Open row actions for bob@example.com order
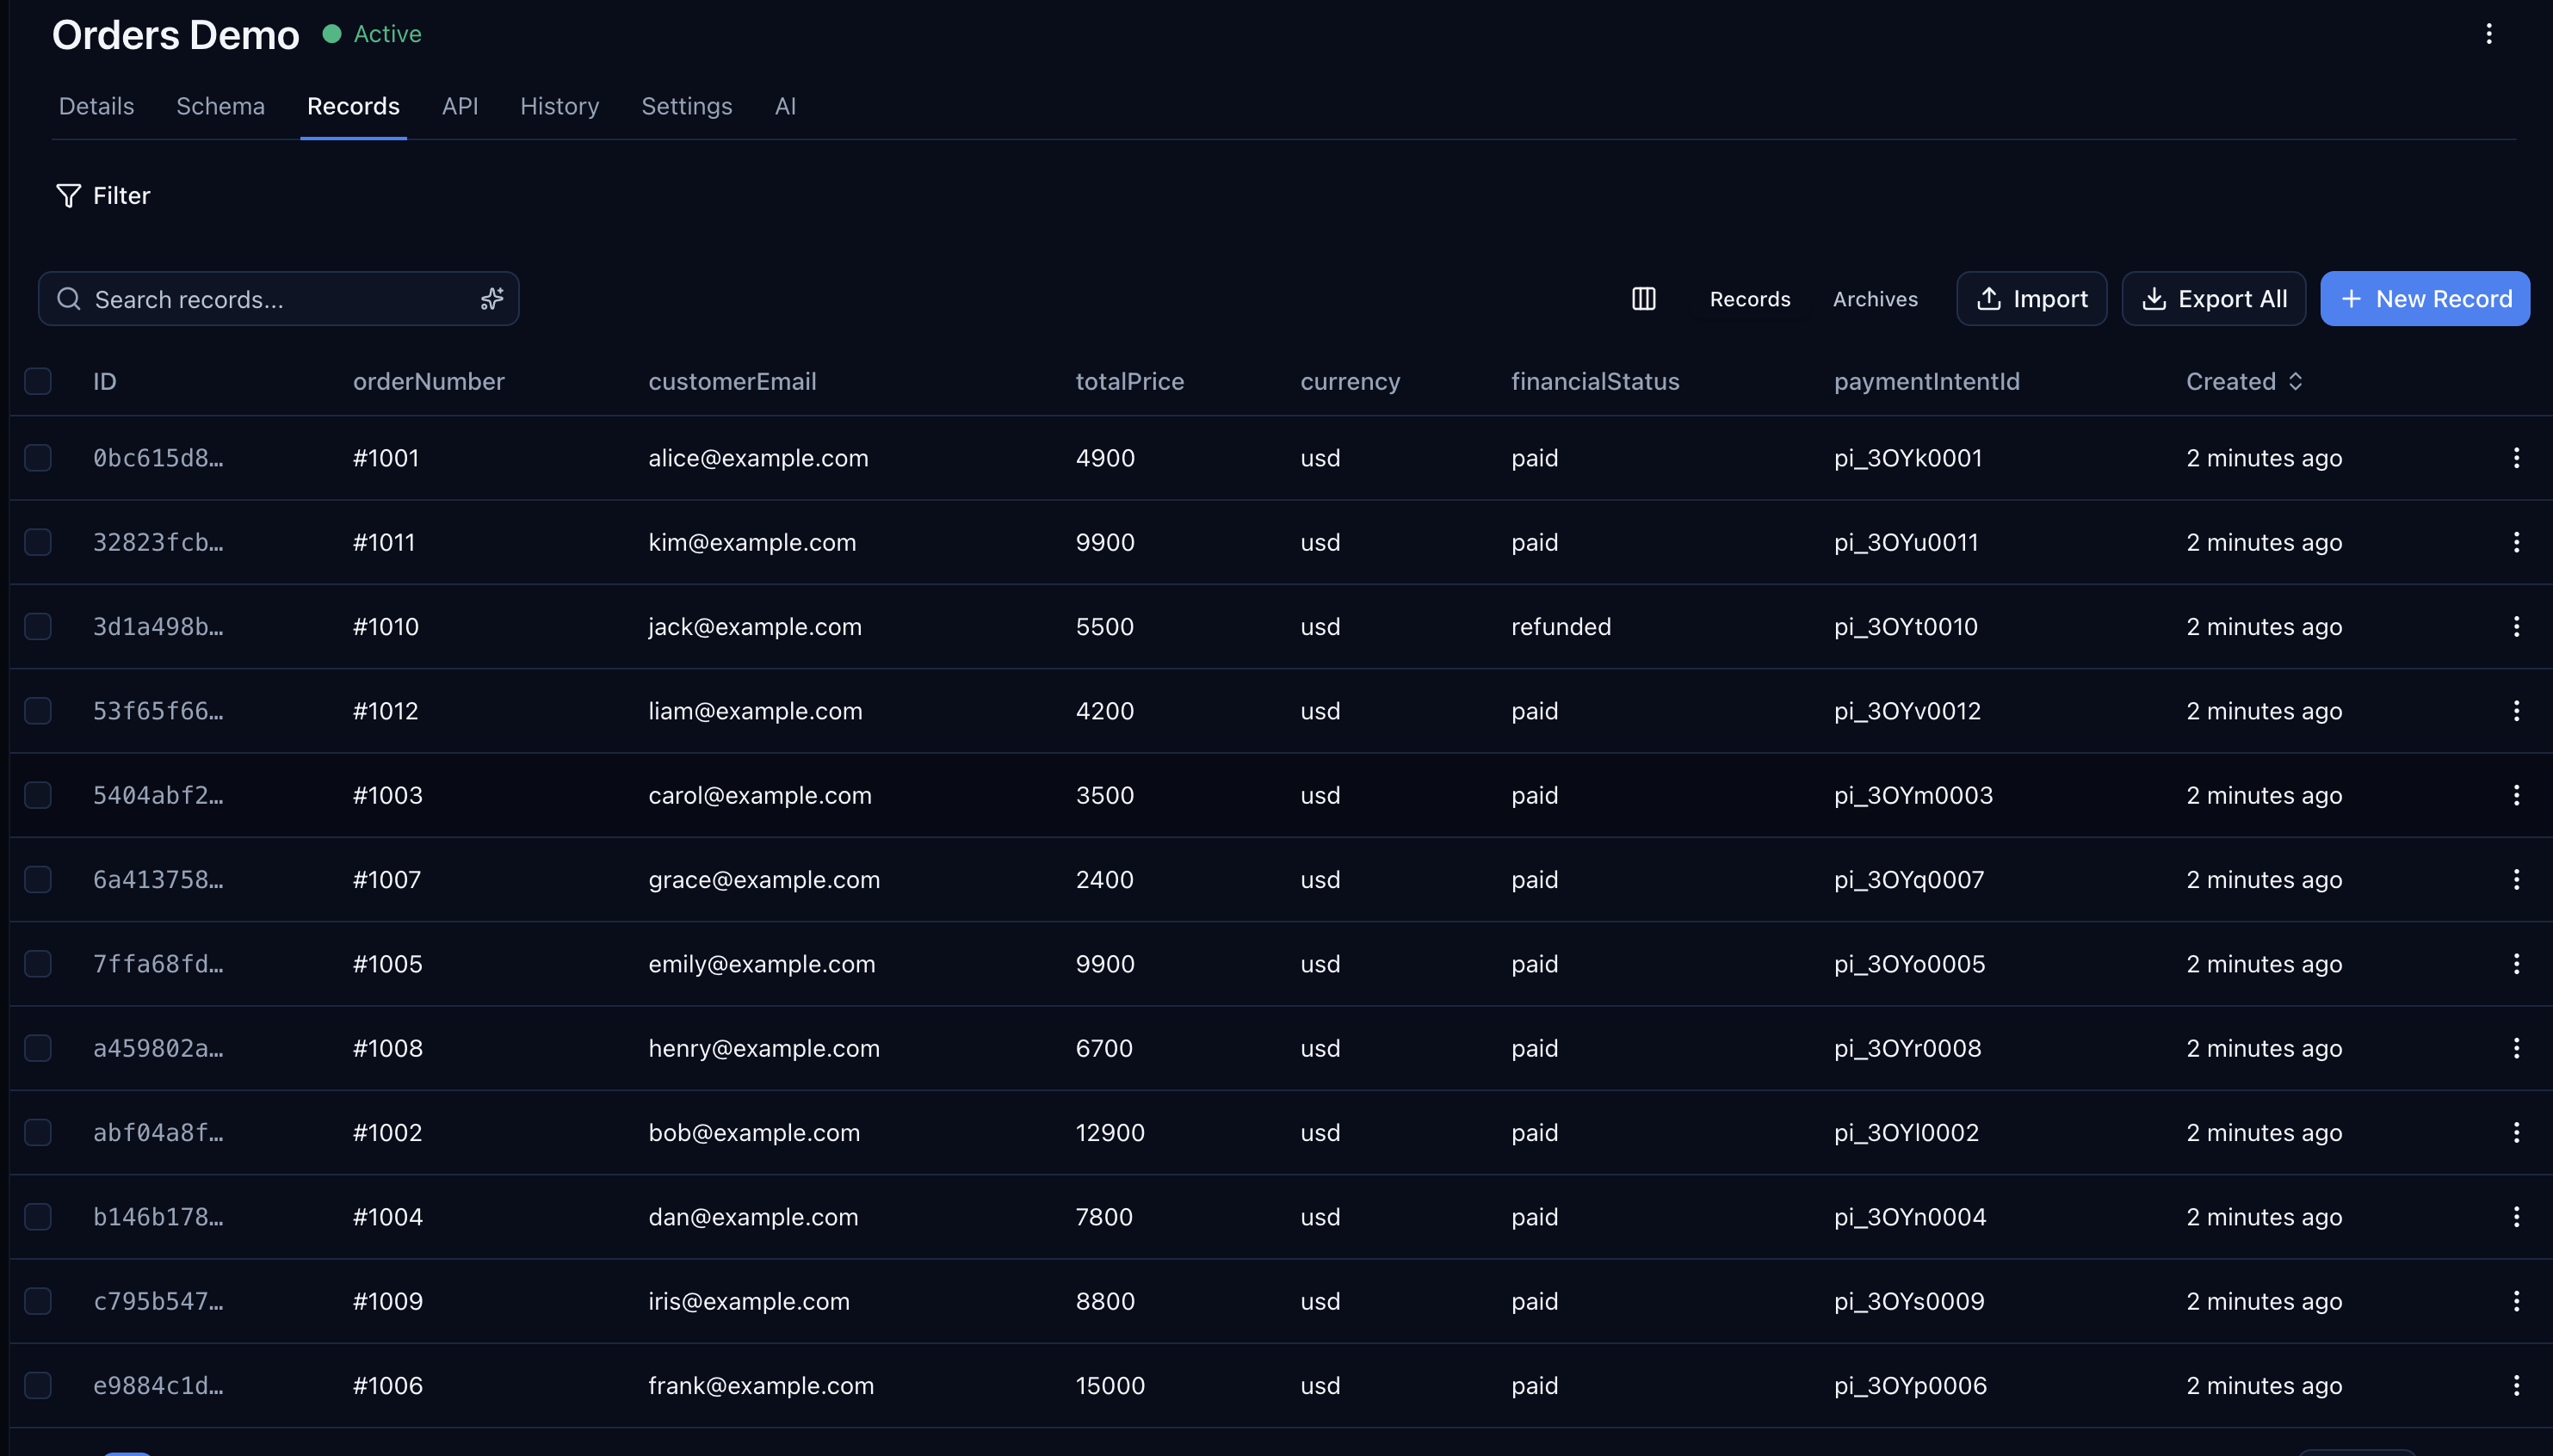Viewport: 2553px width, 1456px height. click(x=2516, y=1132)
